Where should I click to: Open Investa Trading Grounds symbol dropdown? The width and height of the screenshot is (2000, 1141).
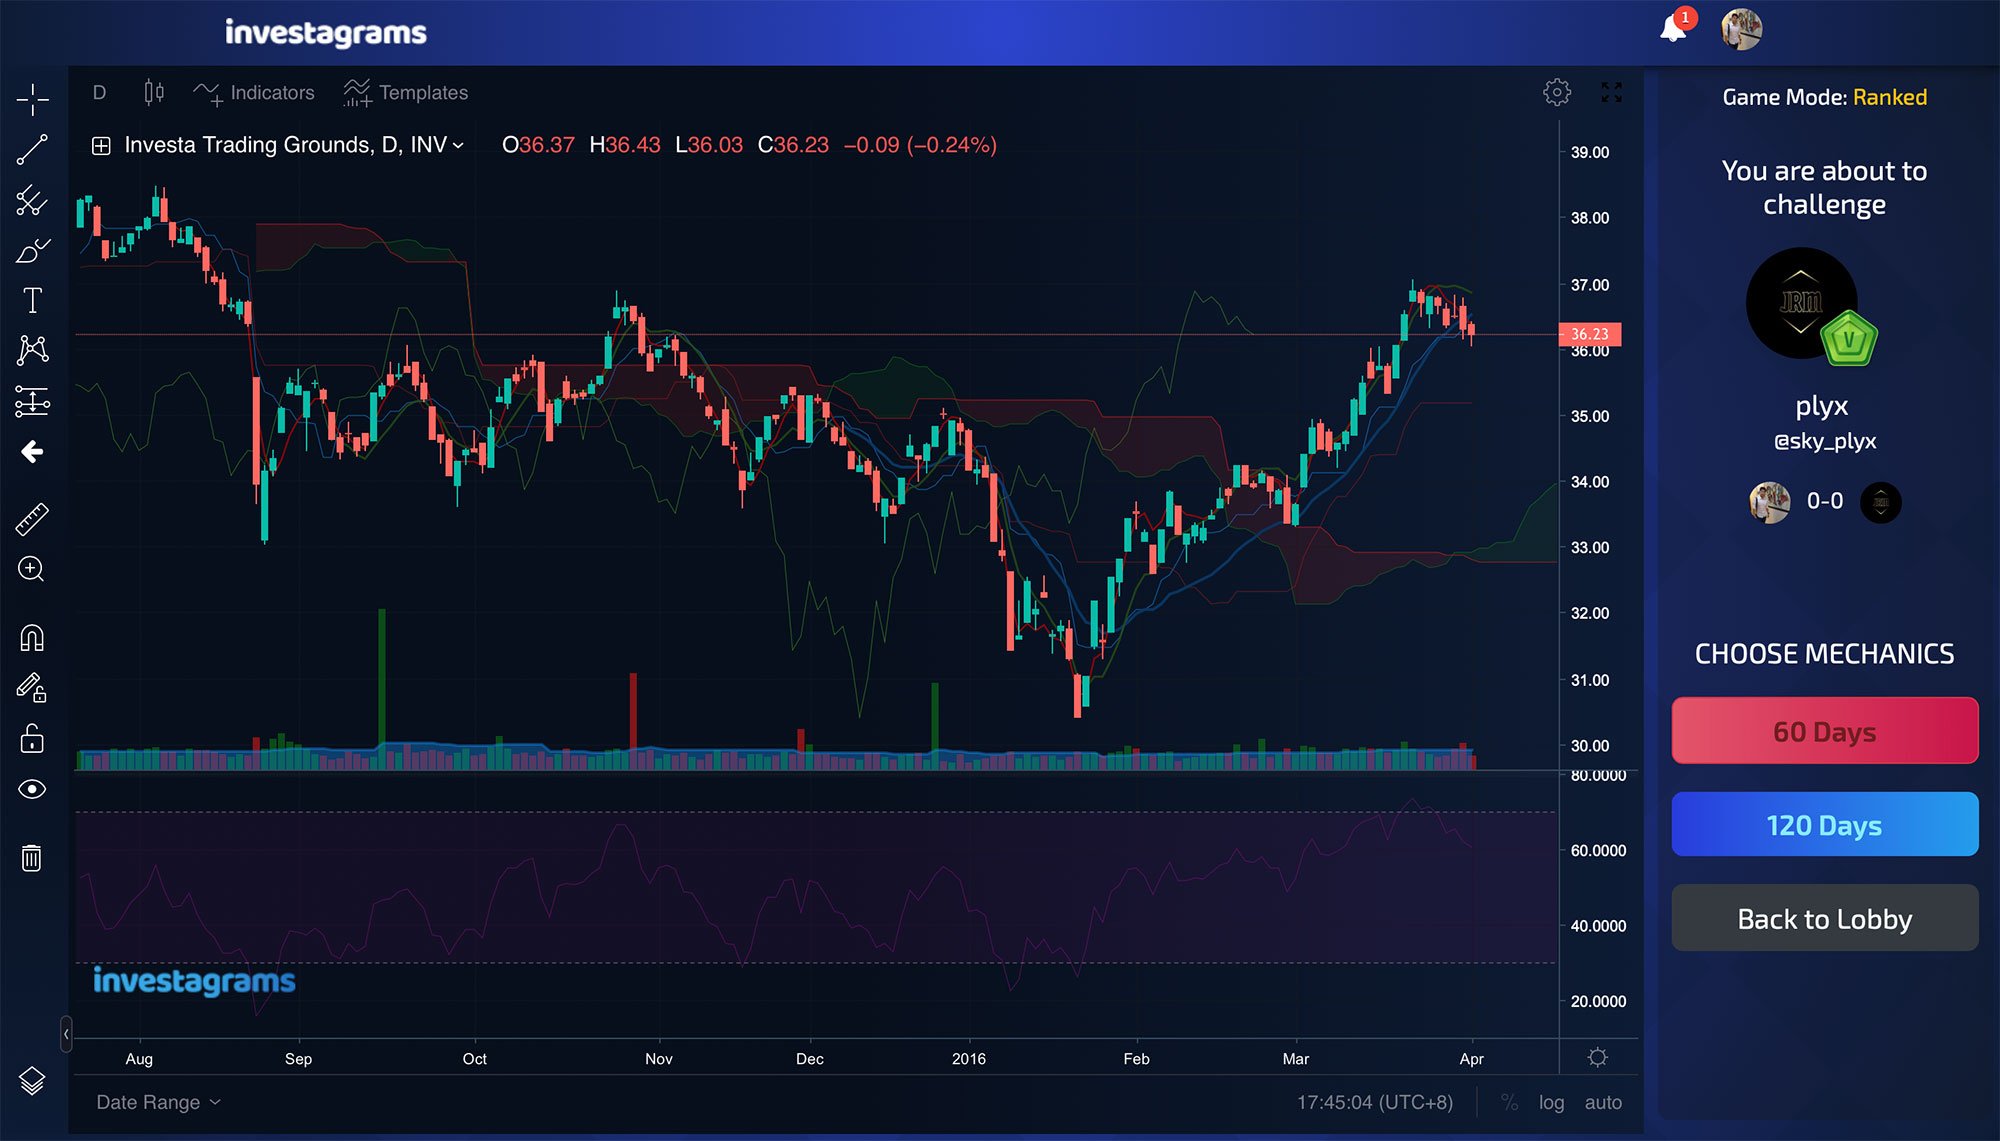pos(294,145)
